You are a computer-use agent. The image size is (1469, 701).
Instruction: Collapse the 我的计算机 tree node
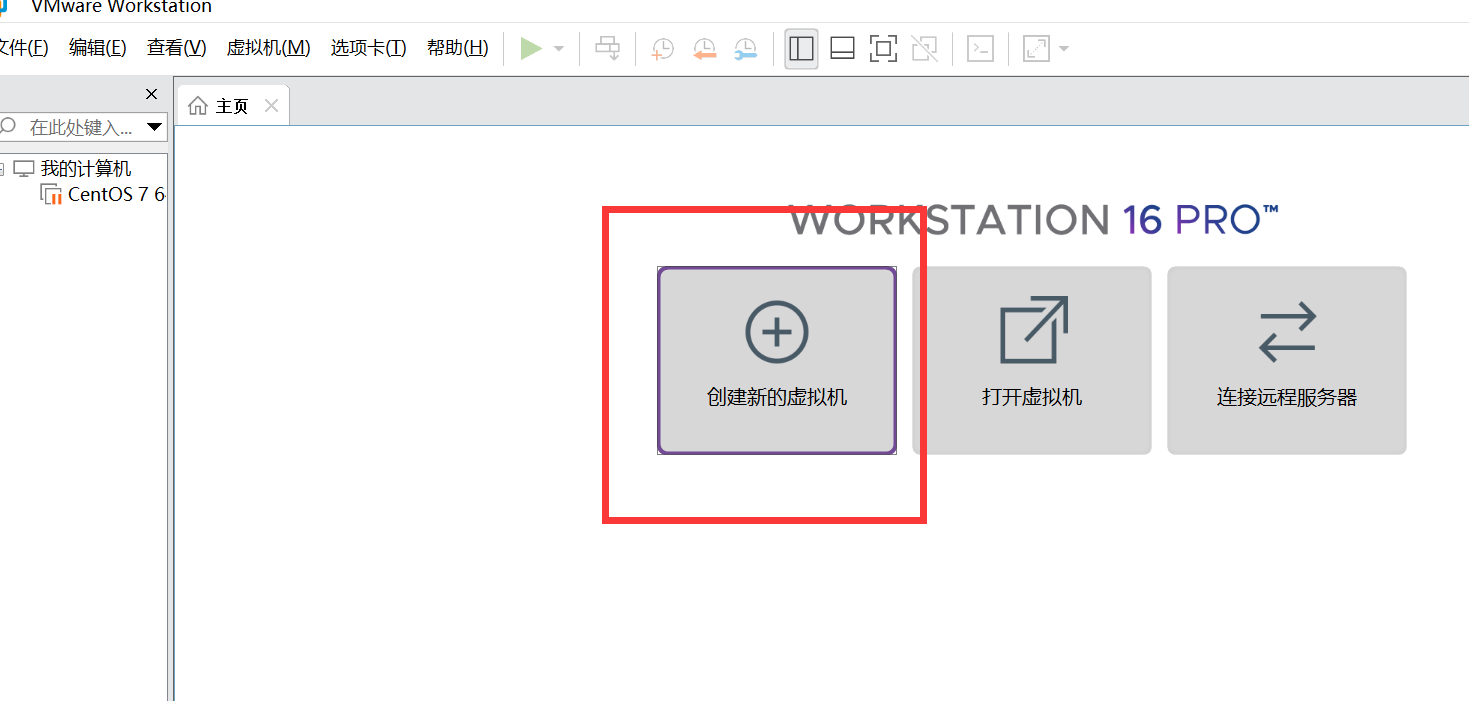[2, 169]
